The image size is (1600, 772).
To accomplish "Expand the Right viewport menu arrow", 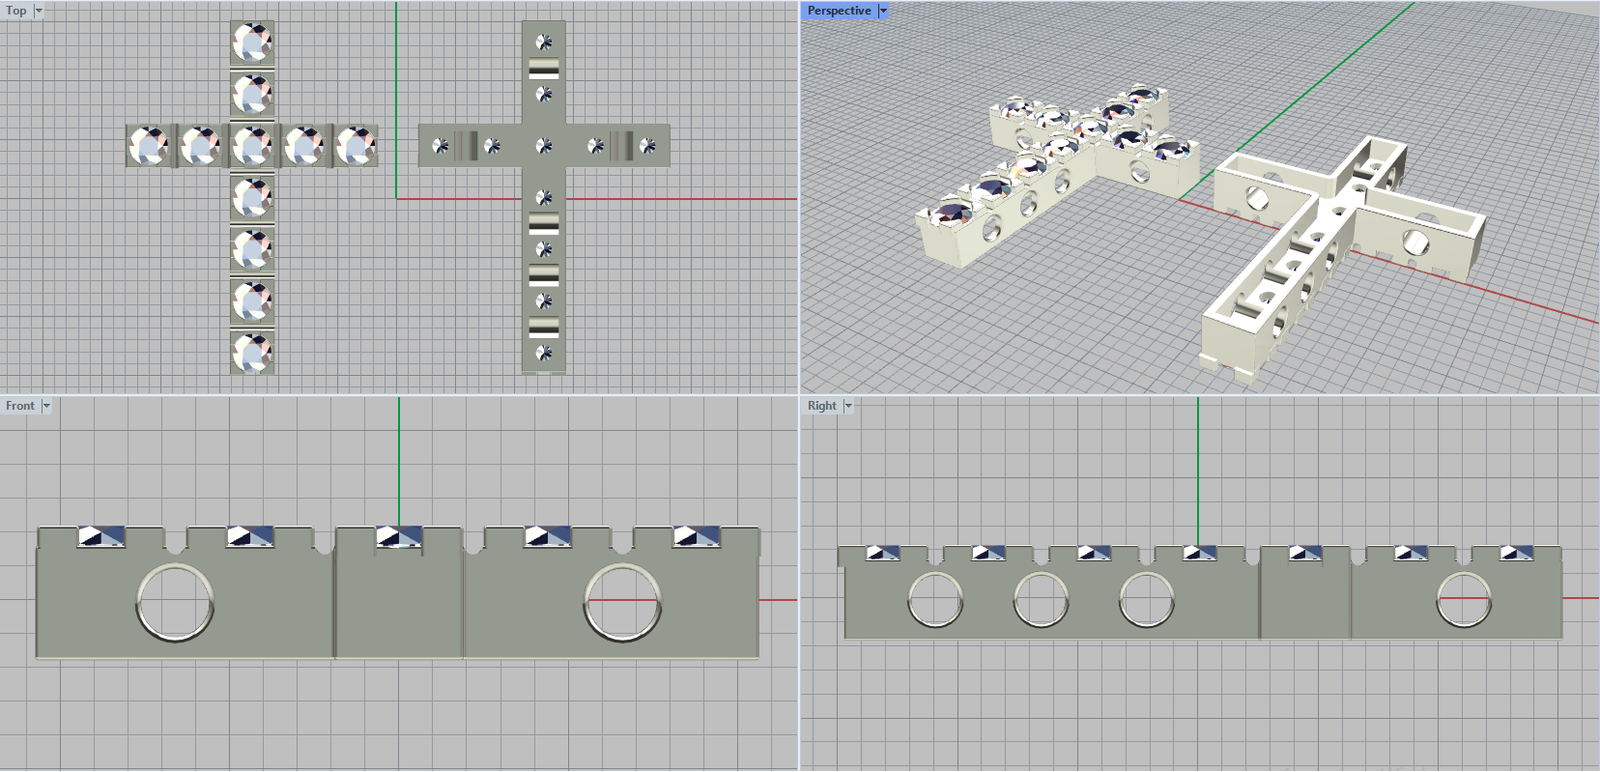I will (848, 406).
